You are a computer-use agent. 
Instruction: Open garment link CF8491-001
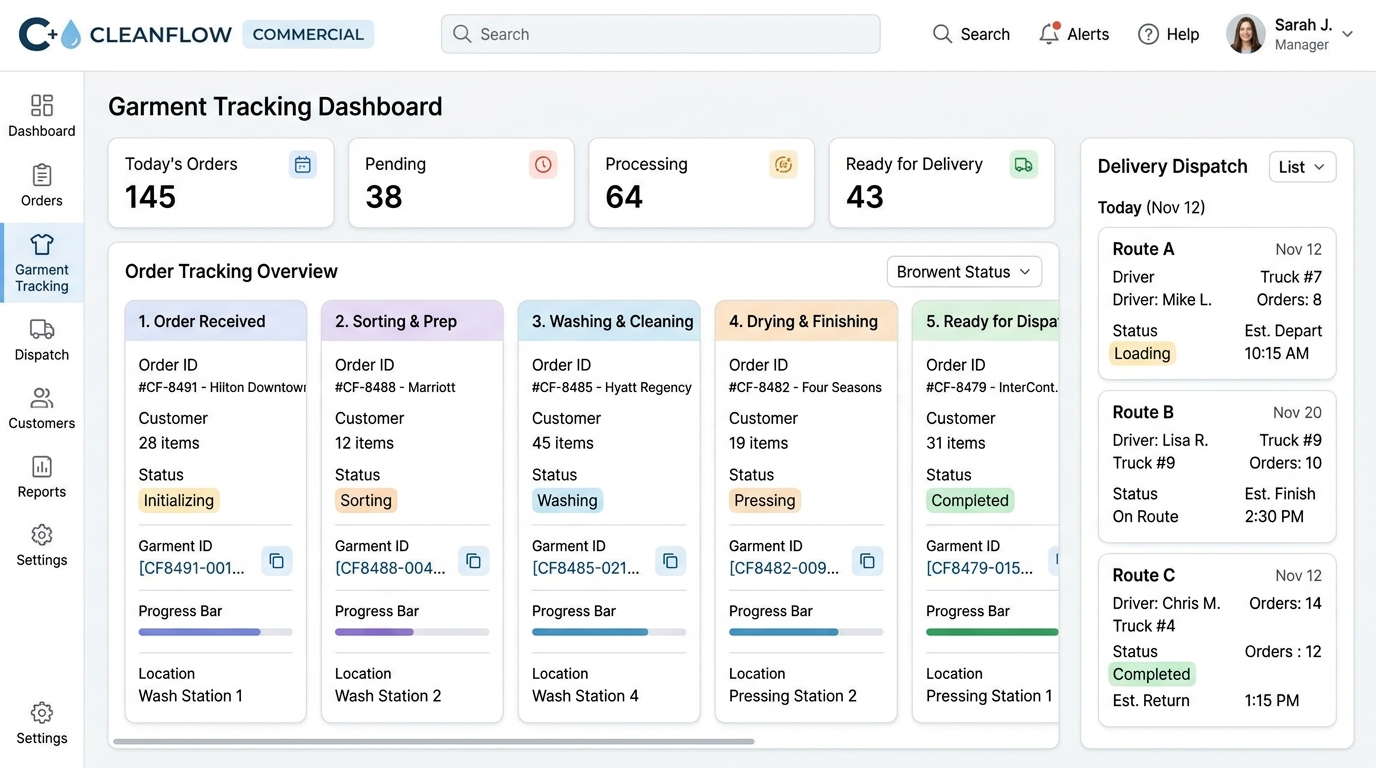[192, 568]
